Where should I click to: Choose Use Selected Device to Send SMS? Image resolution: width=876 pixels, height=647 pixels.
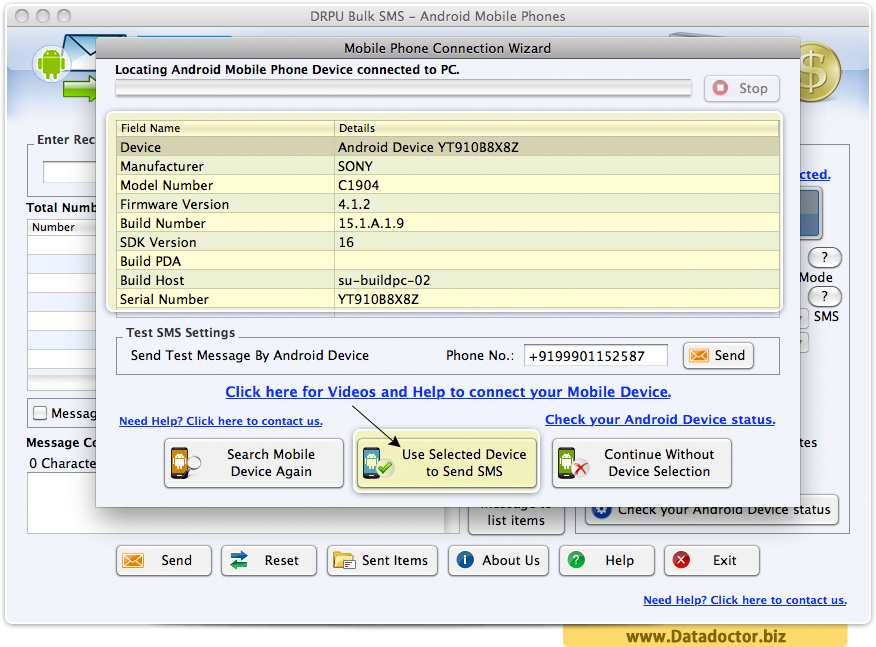coord(446,463)
